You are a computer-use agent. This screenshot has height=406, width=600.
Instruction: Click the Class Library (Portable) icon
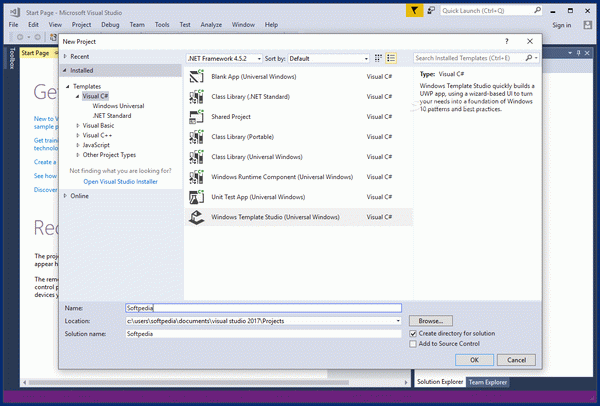click(197, 137)
